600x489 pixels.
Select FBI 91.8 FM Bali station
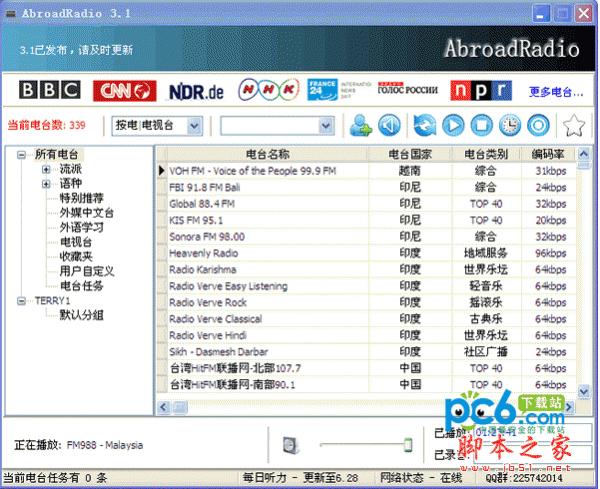(x=367, y=187)
